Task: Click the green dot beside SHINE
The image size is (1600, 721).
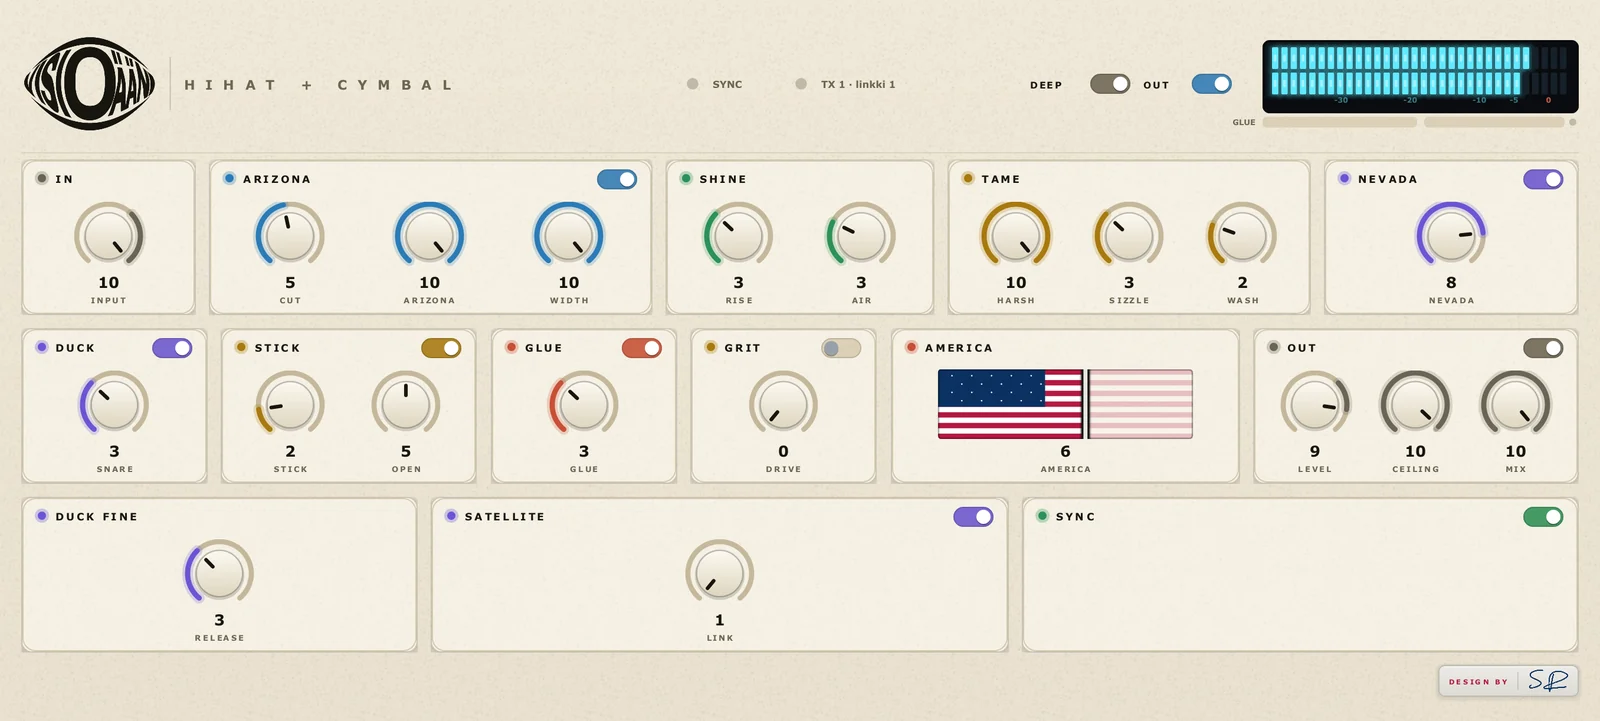Action: (x=686, y=178)
